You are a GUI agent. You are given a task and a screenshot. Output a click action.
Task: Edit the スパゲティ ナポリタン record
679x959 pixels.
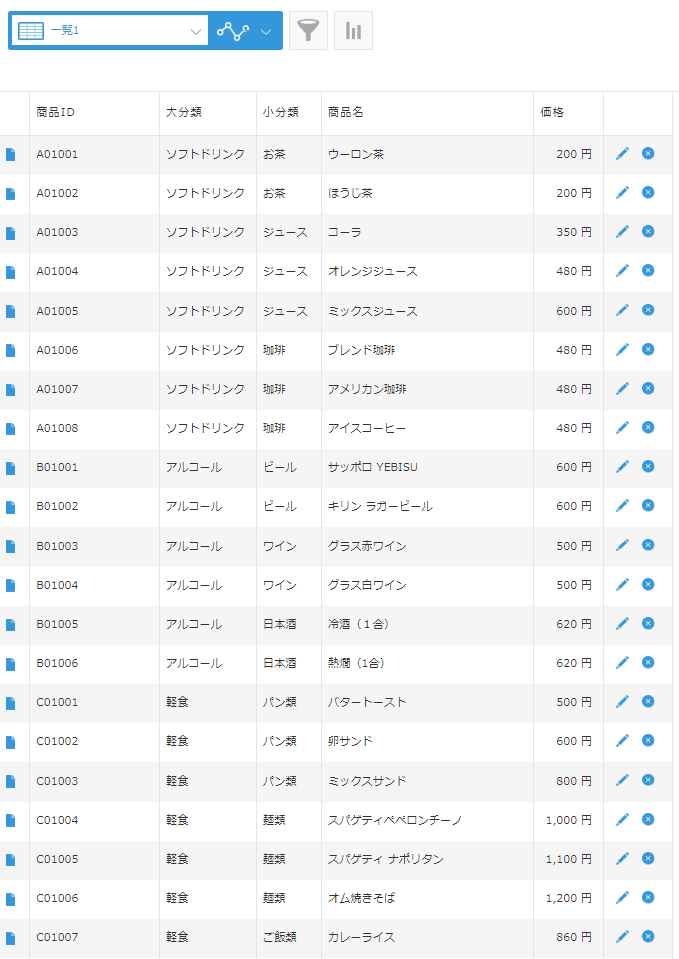pyautogui.click(x=622, y=859)
